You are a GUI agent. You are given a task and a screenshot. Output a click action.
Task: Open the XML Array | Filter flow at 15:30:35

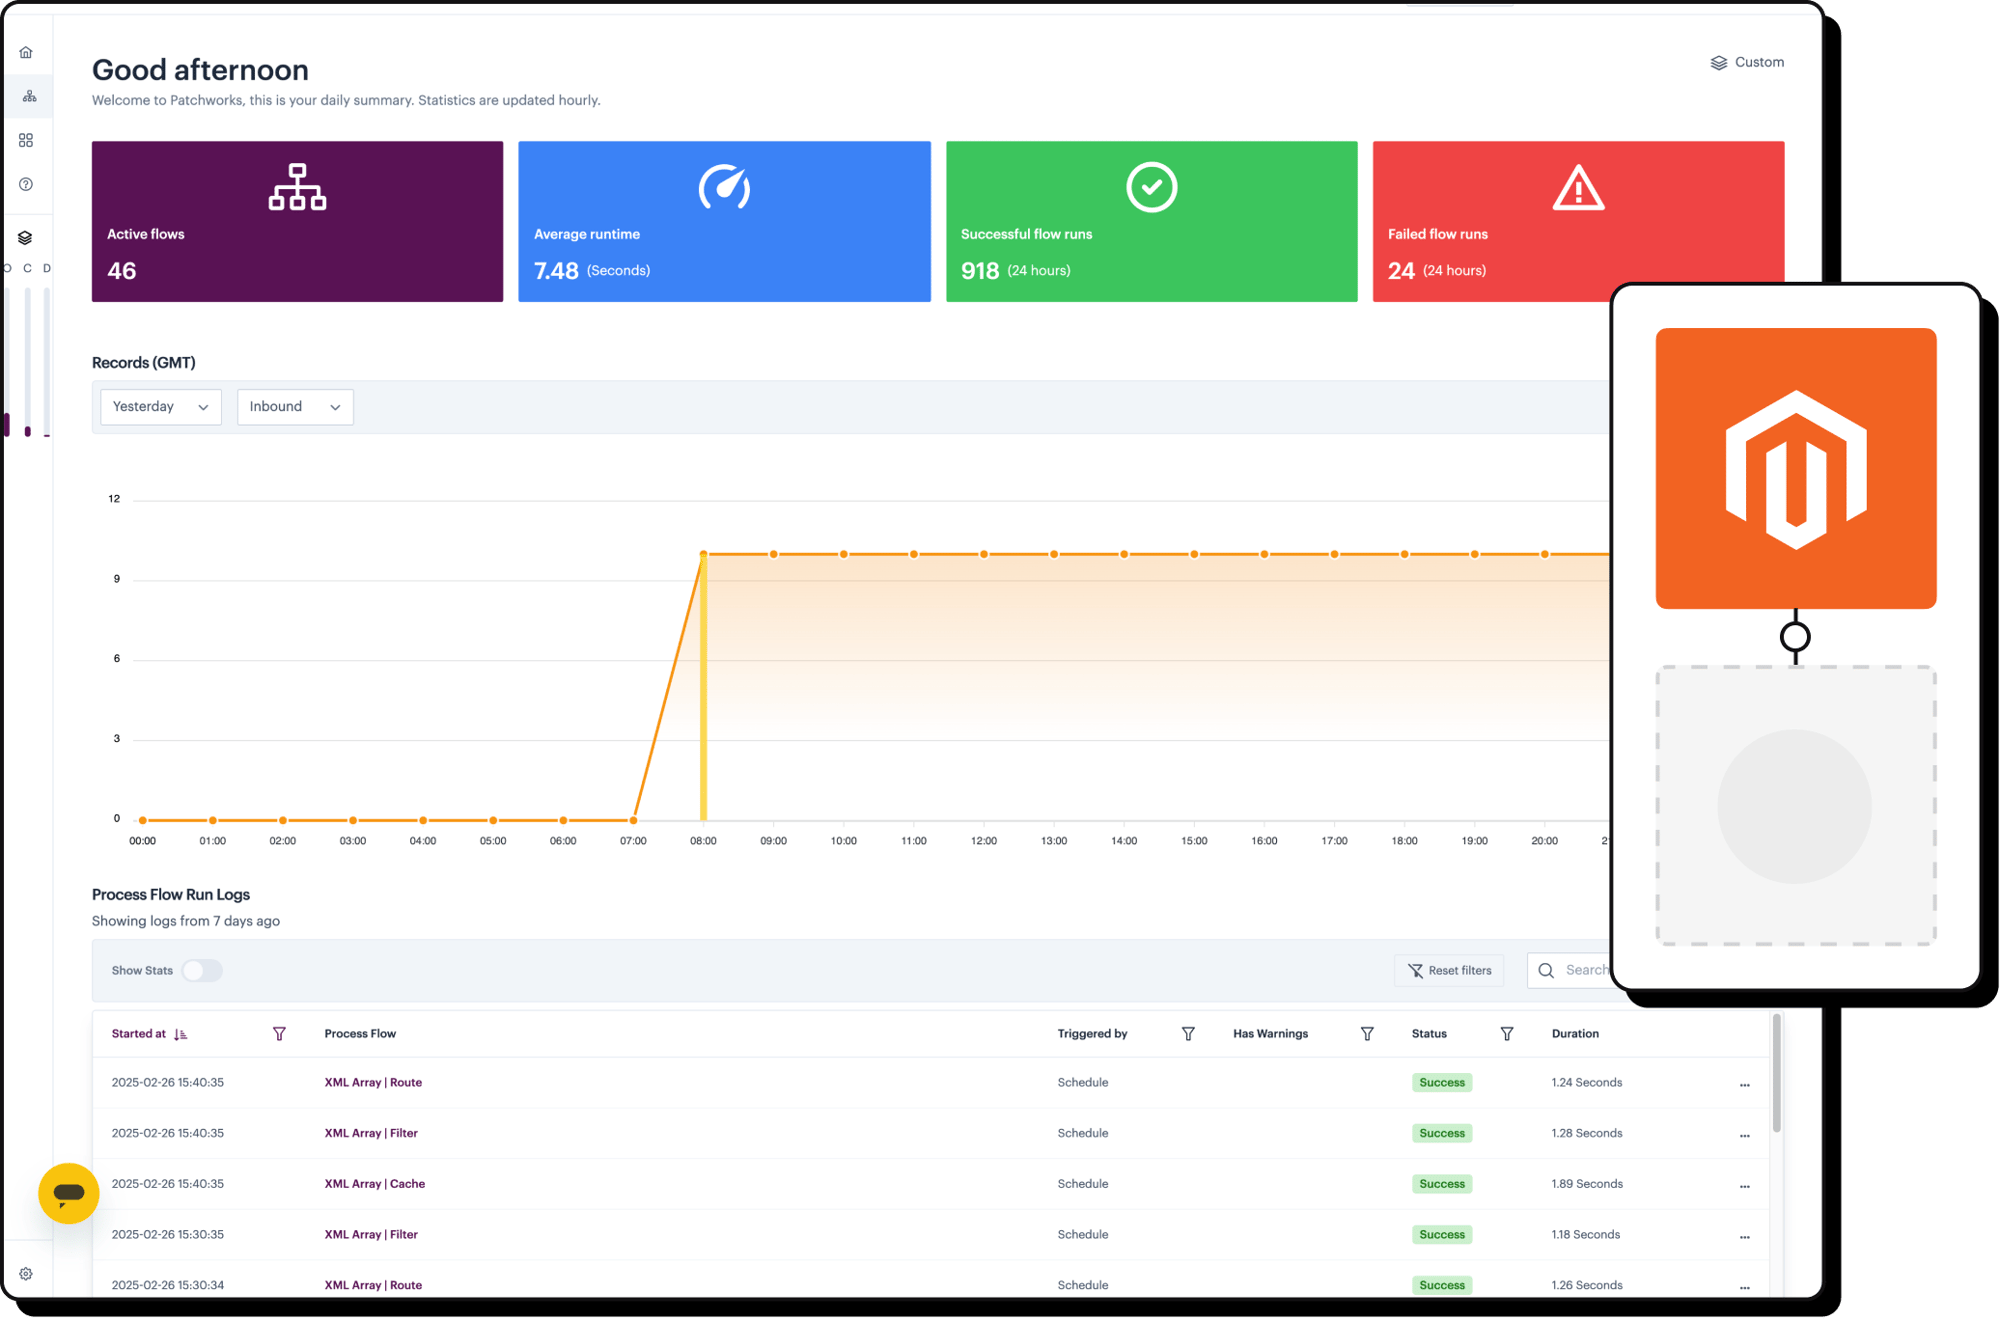point(371,1235)
